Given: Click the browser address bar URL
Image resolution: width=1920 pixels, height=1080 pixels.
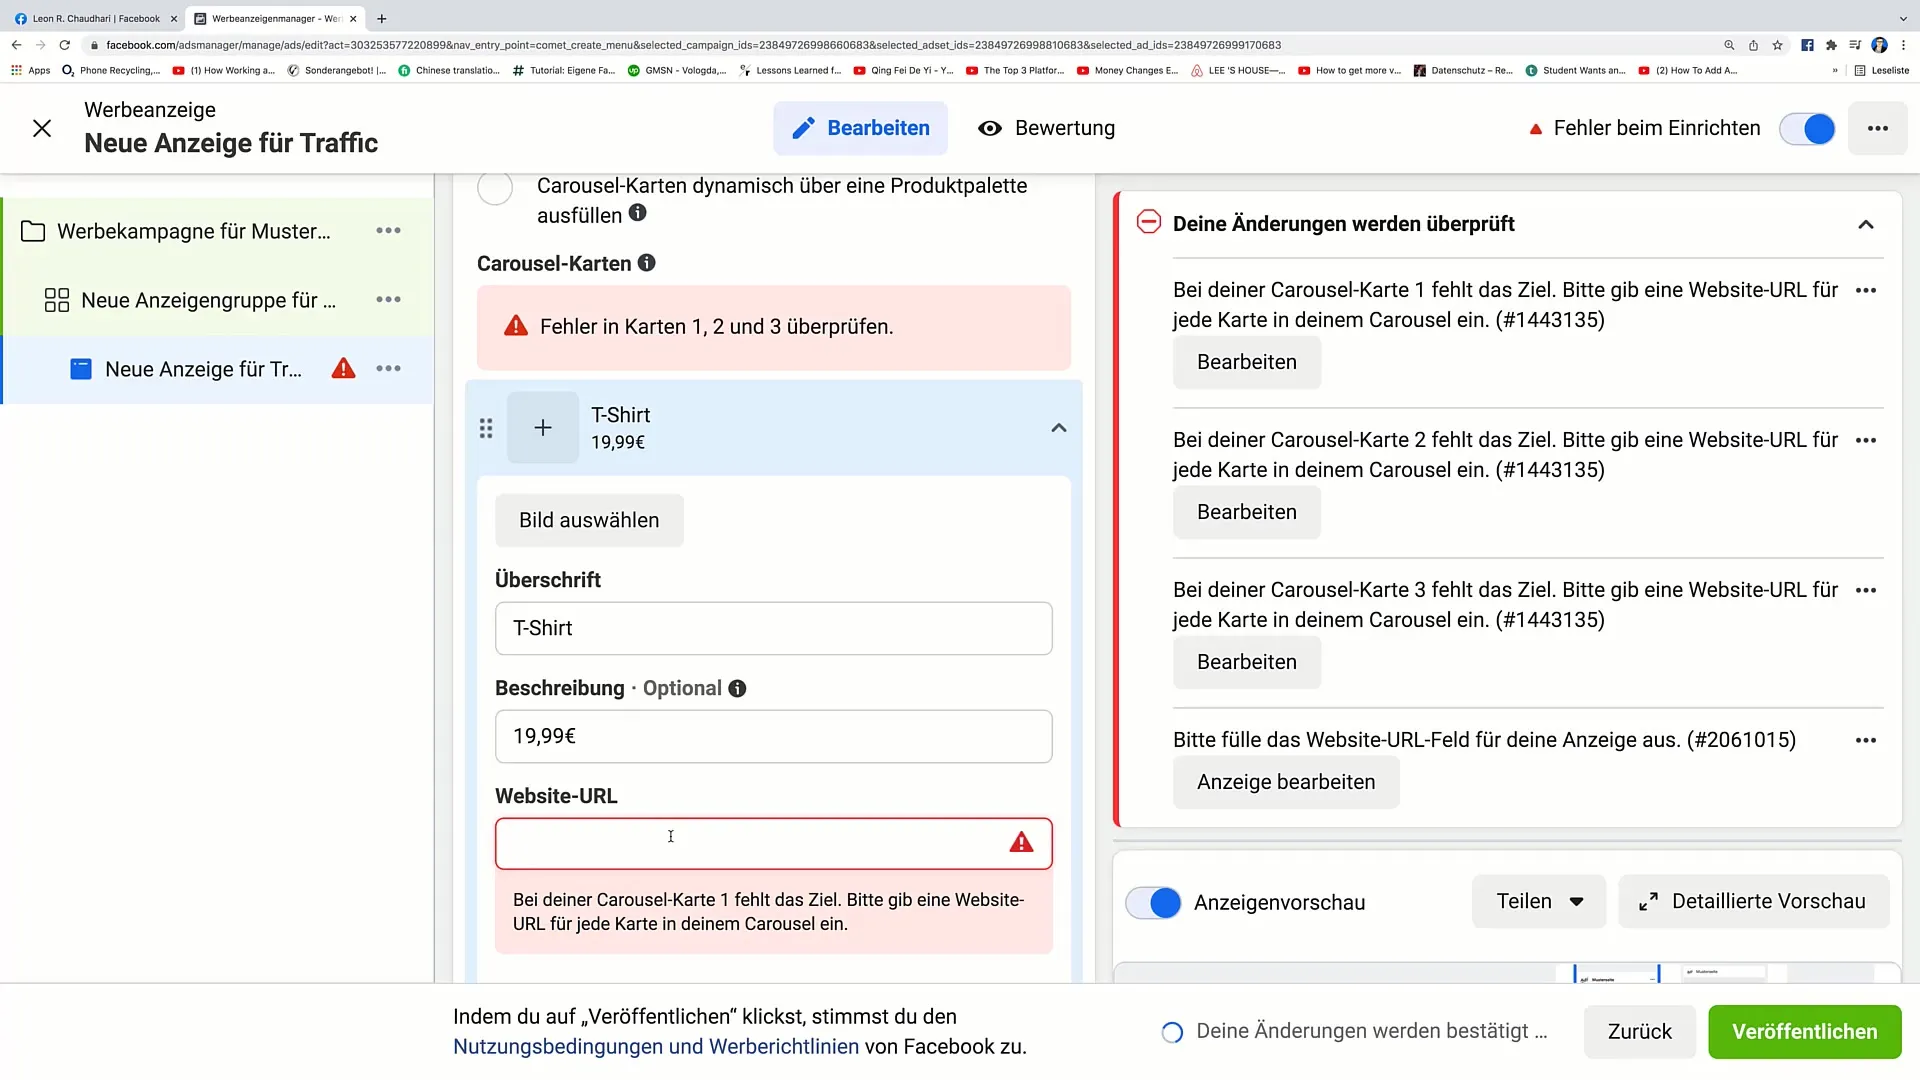Looking at the screenshot, I should (693, 45).
